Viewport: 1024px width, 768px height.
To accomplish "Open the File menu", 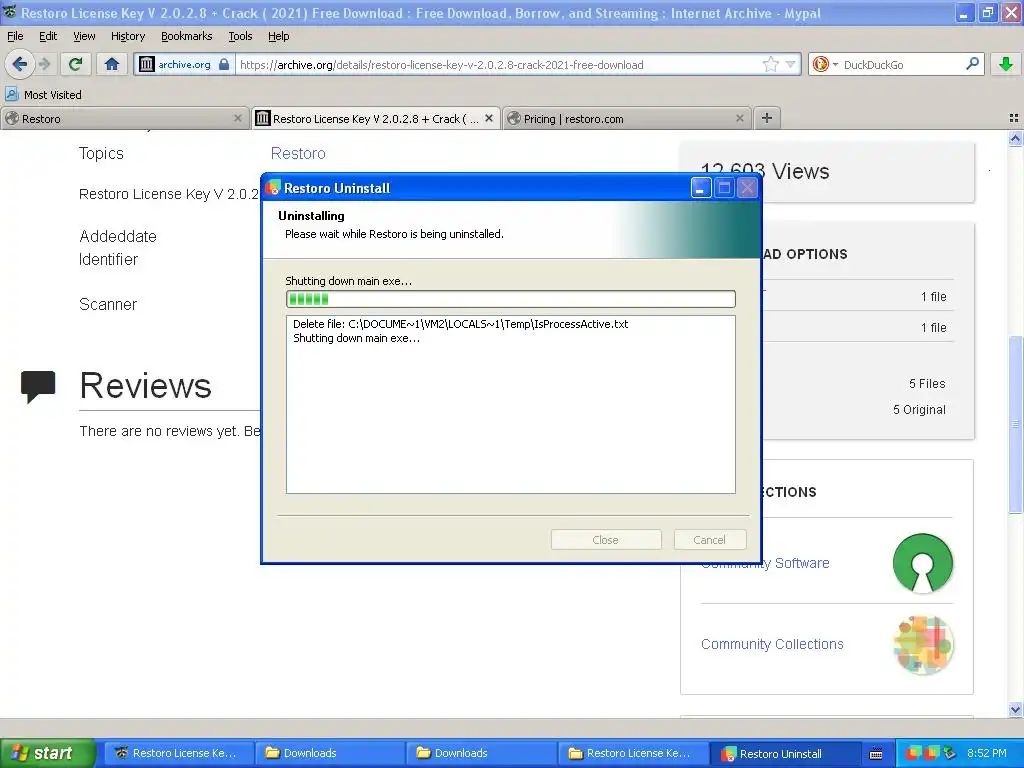I will [x=15, y=36].
